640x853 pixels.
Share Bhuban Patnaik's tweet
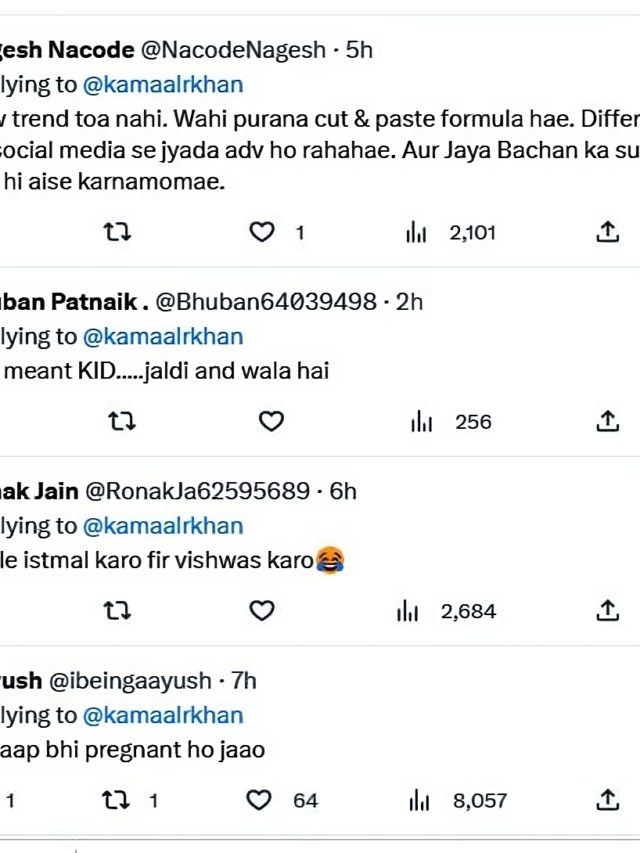(x=607, y=421)
